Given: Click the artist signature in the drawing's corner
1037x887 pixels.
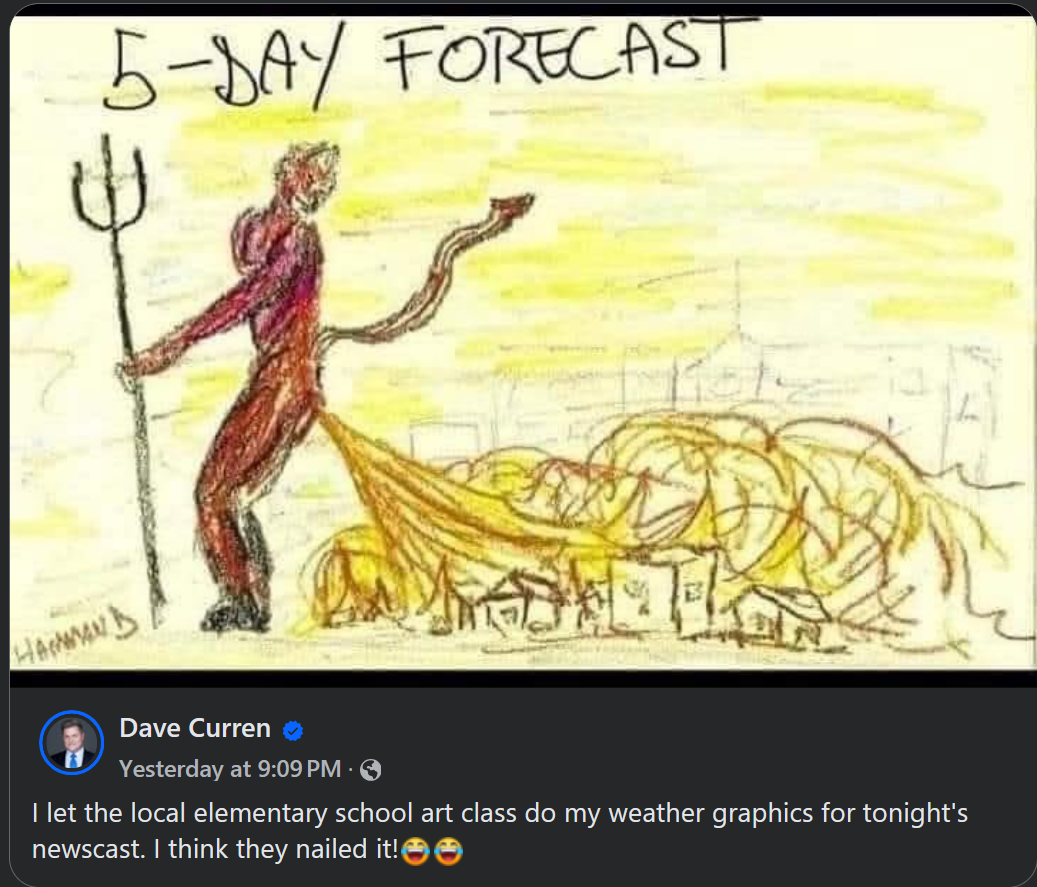Looking at the screenshot, I should pyautogui.click(x=75, y=634).
